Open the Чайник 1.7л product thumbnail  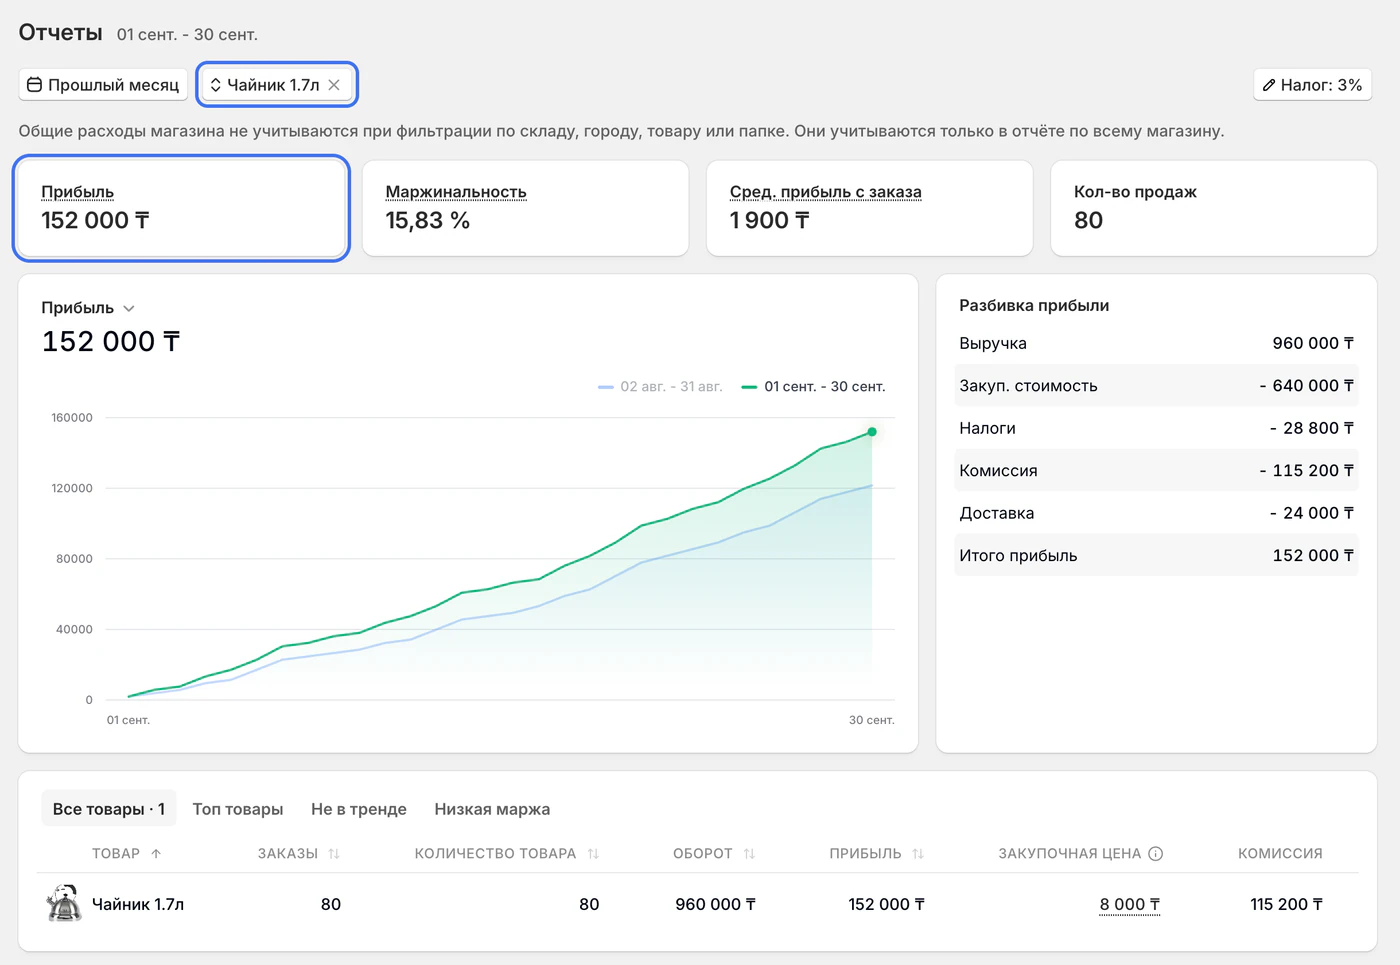[x=64, y=903]
